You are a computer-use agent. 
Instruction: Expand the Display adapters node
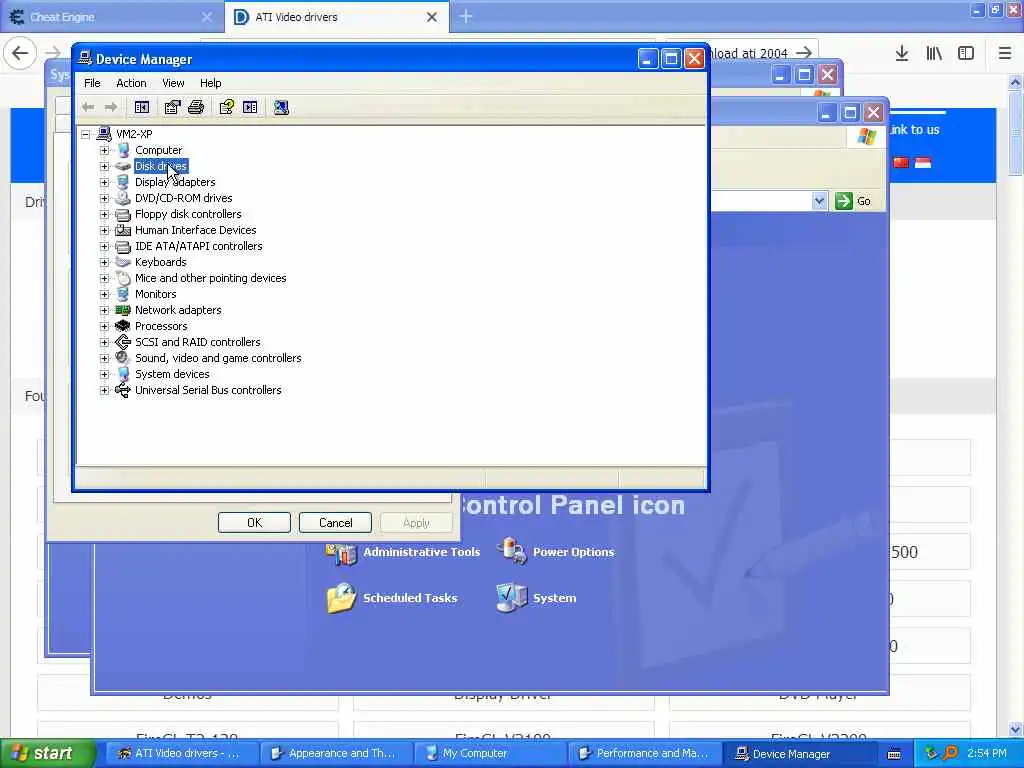pos(104,182)
